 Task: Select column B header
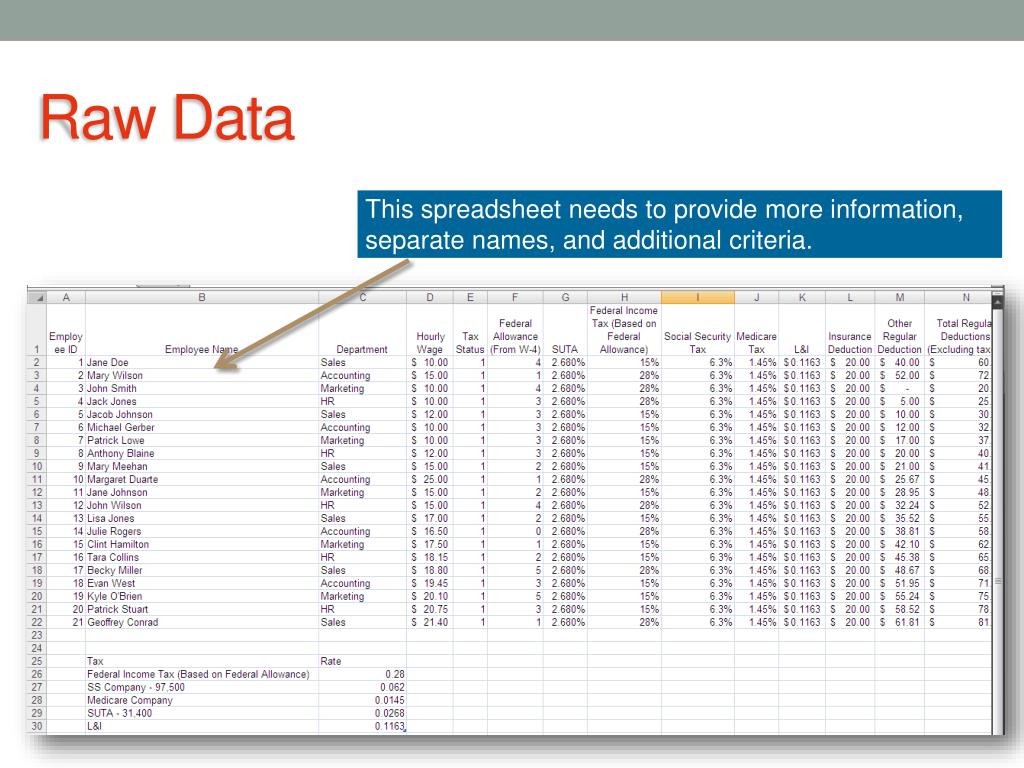[x=202, y=298]
